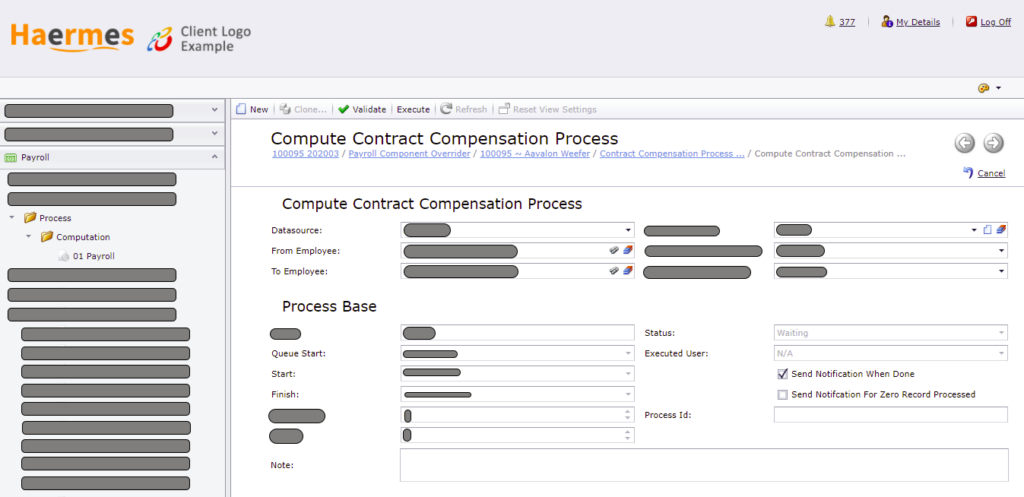The image size is (1024, 497).
Task: Click the Haermes logo
Action: pyautogui.click(x=72, y=37)
